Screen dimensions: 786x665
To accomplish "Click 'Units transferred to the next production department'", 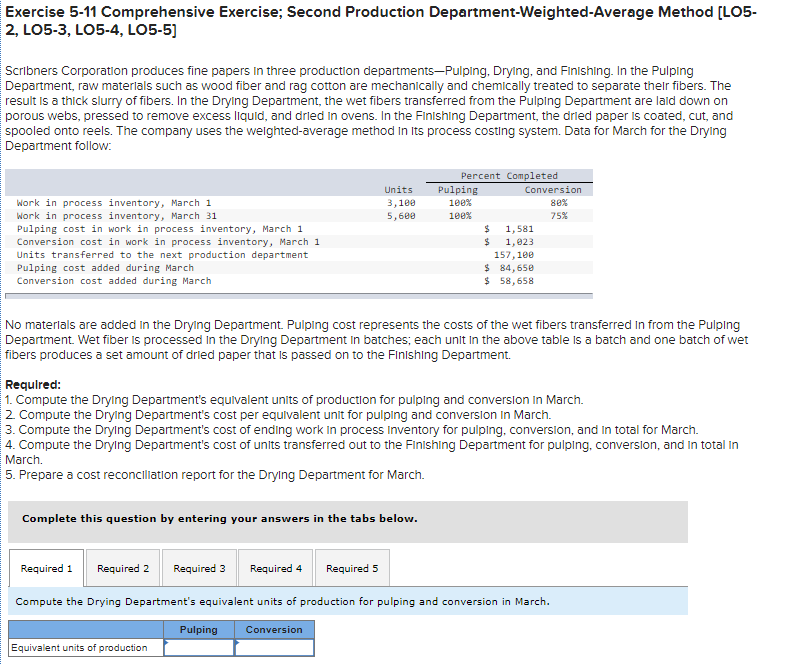I will [x=162, y=255].
